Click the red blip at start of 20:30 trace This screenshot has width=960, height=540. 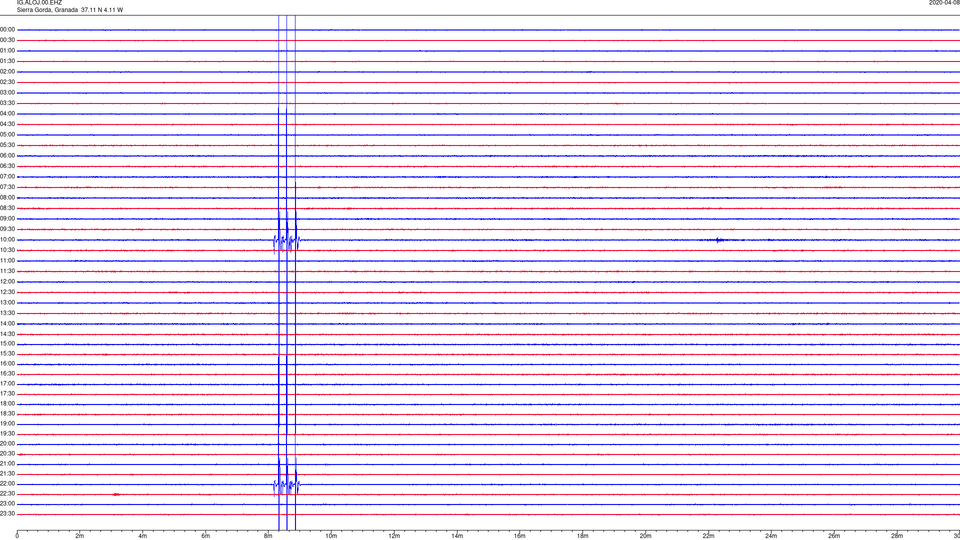(x=21, y=454)
